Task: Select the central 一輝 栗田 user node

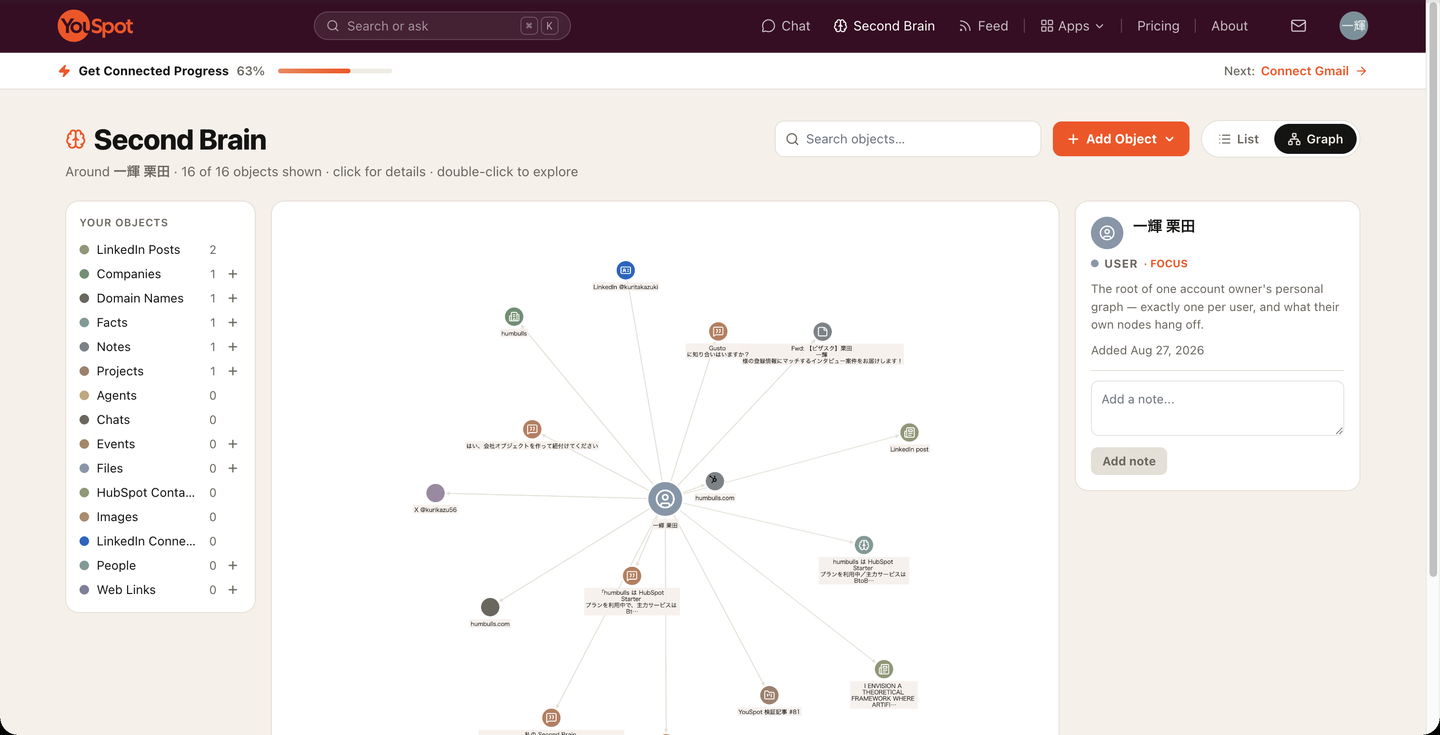Action: click(665, 499)
